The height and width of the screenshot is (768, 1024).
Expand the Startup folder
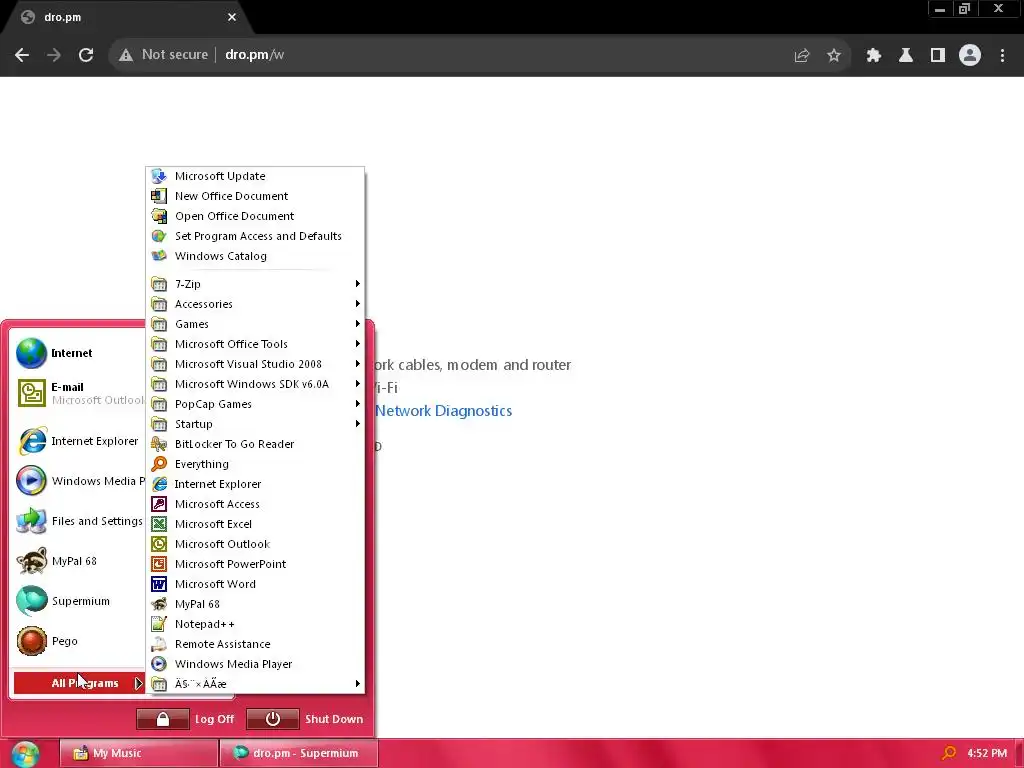click(x=255, y=424)
